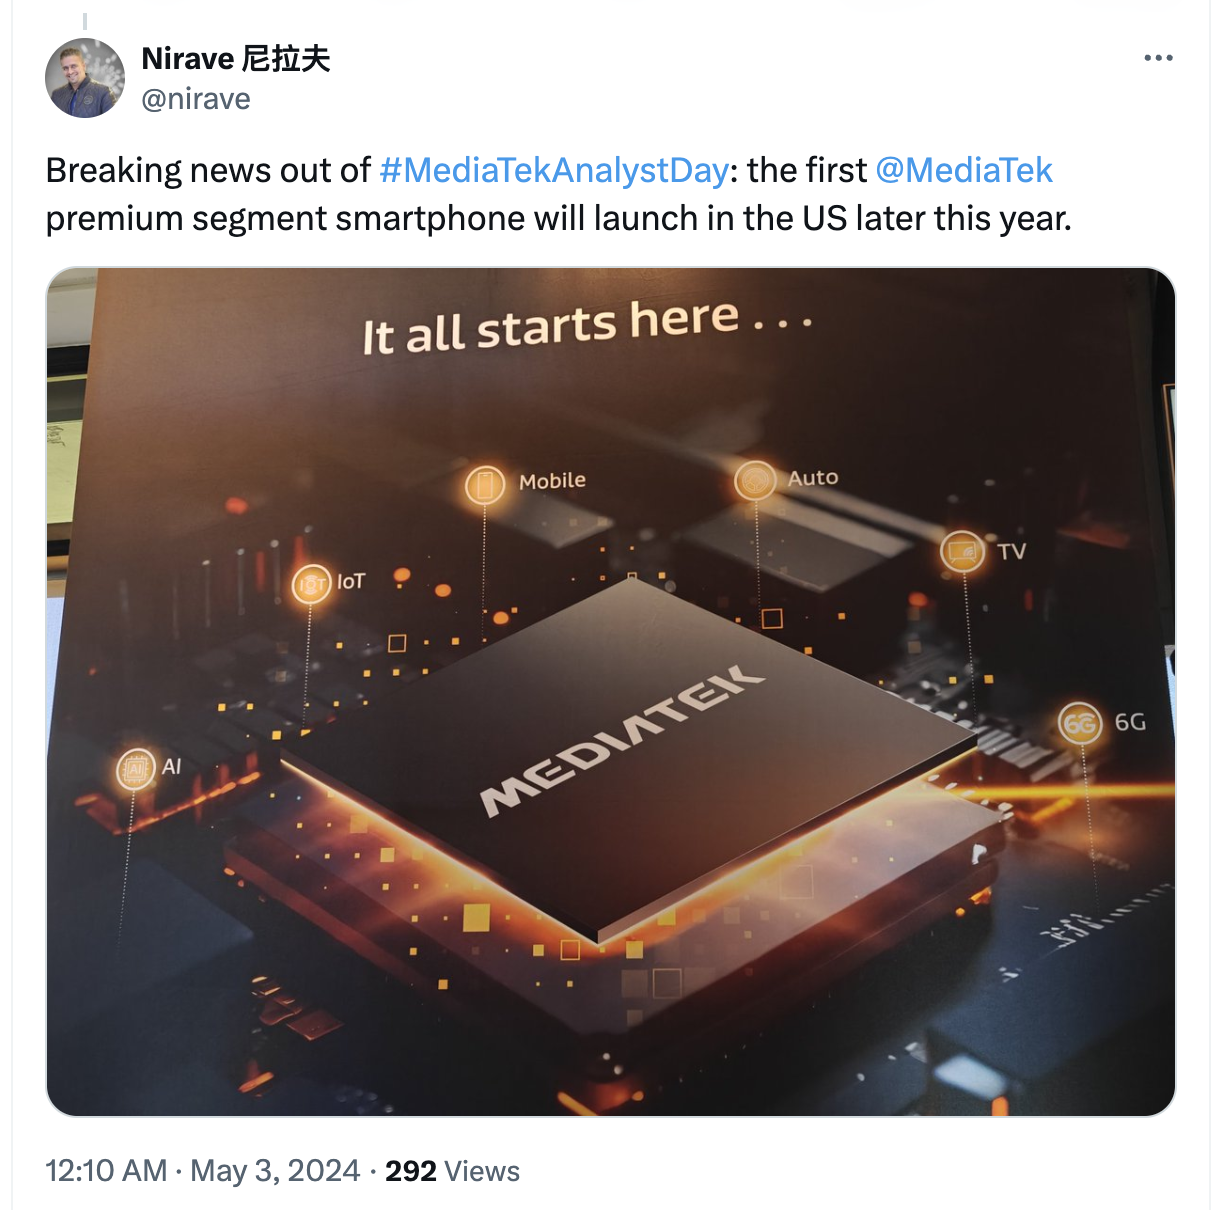Open the three-dot more options menu
The height and width of the screenshot is (1210, 1224).
[1158, 58]
